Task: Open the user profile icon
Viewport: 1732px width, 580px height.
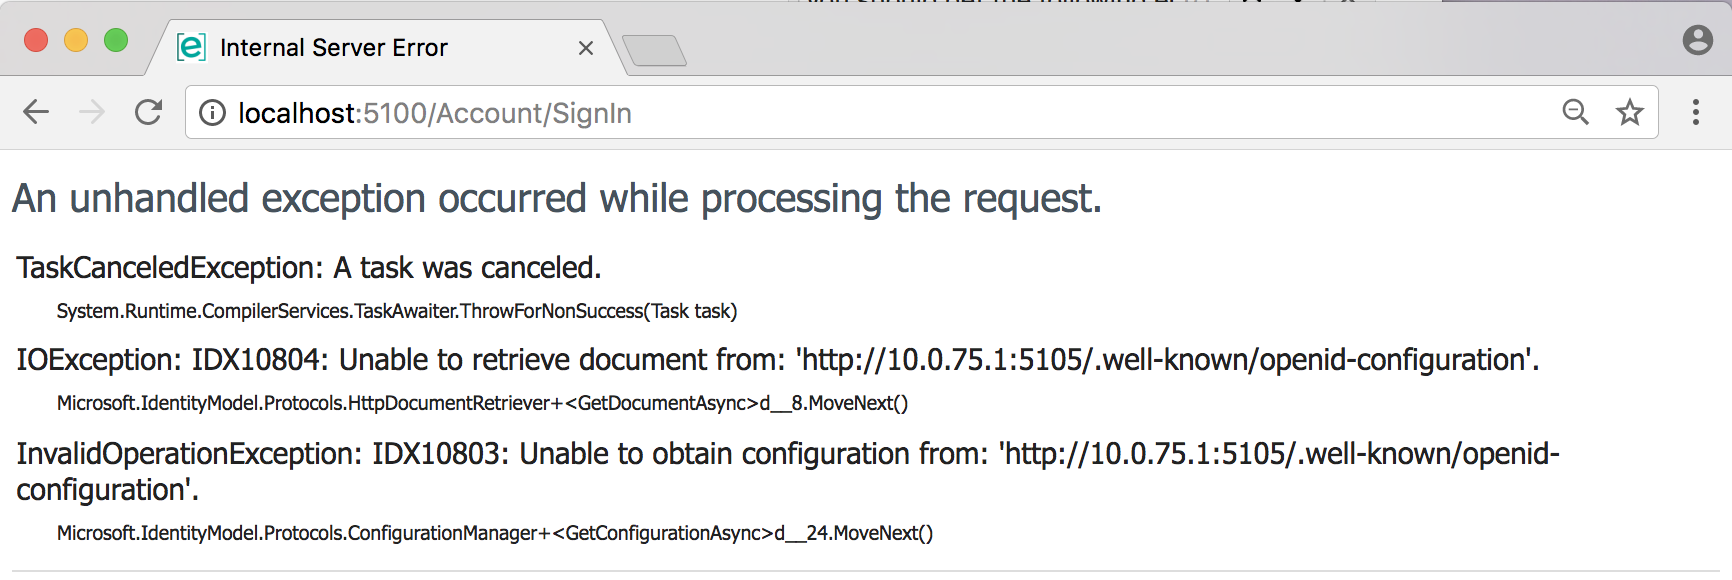Action: coord(1697,40)
